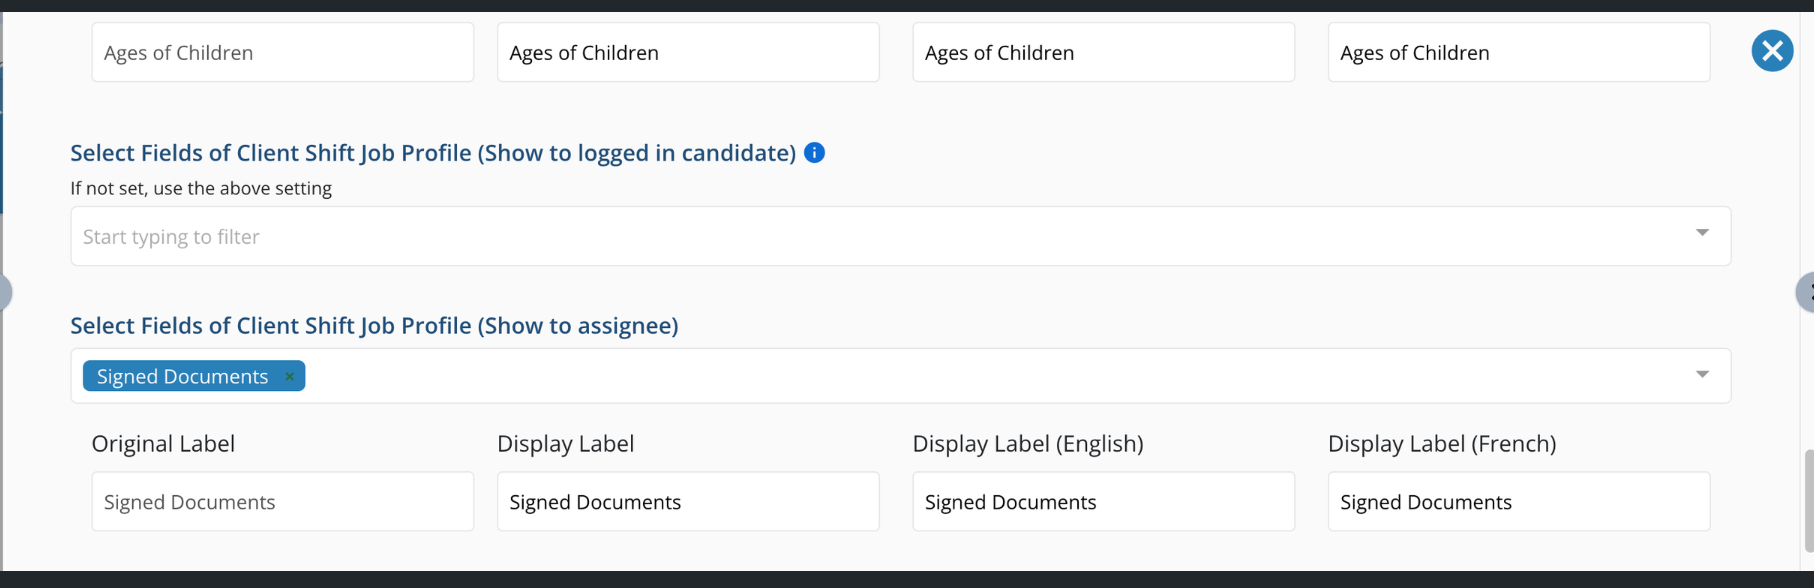Click the greyed-out Ages of Children original field

coord(282,53)
